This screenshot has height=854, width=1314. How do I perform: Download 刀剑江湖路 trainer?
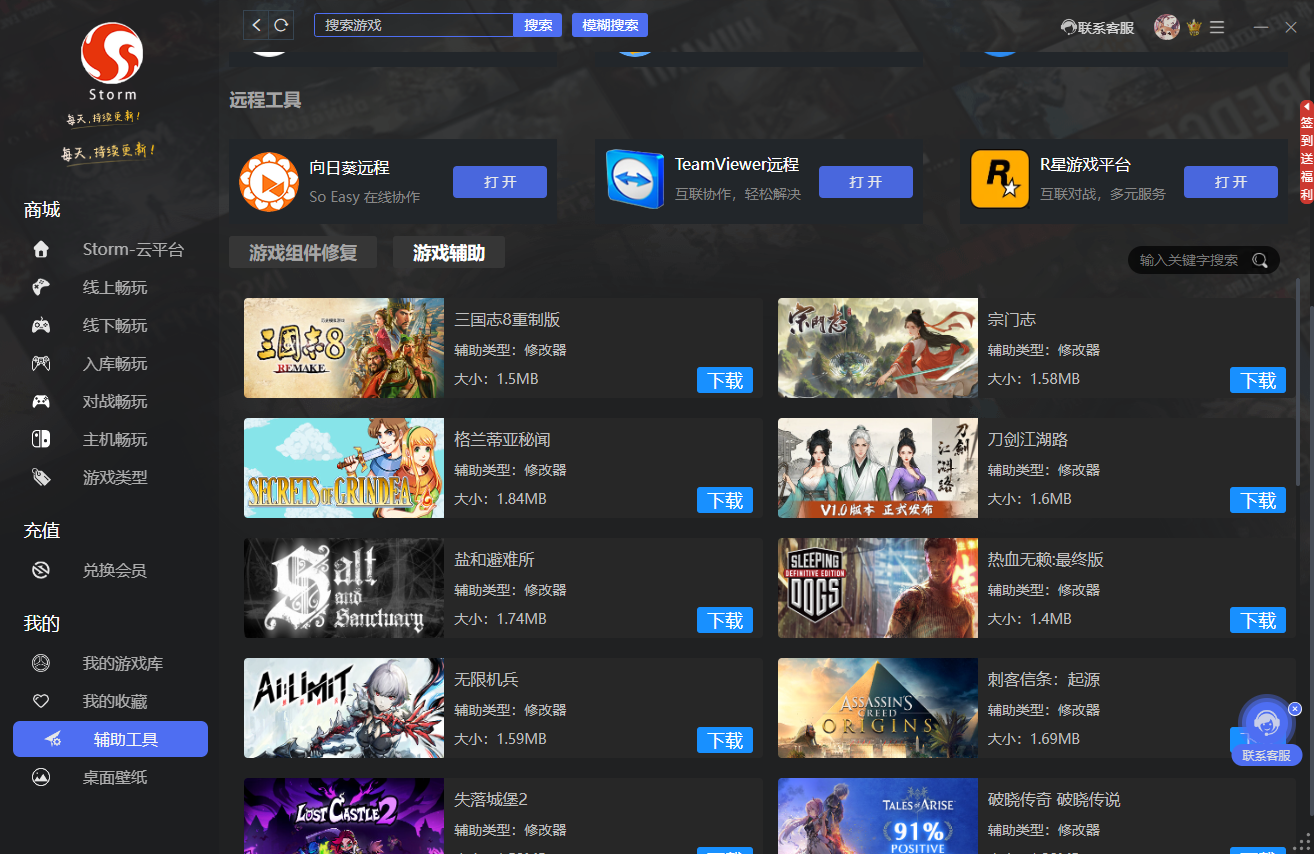(x=1258, y=500)
